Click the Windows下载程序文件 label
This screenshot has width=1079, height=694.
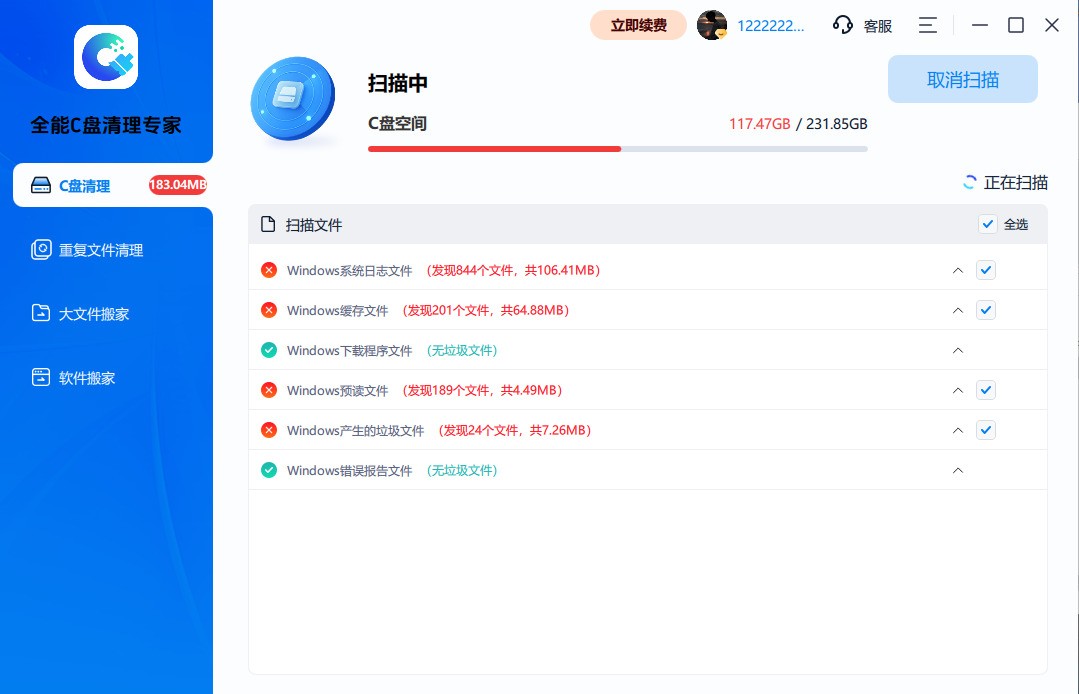[x=350, y=350]
